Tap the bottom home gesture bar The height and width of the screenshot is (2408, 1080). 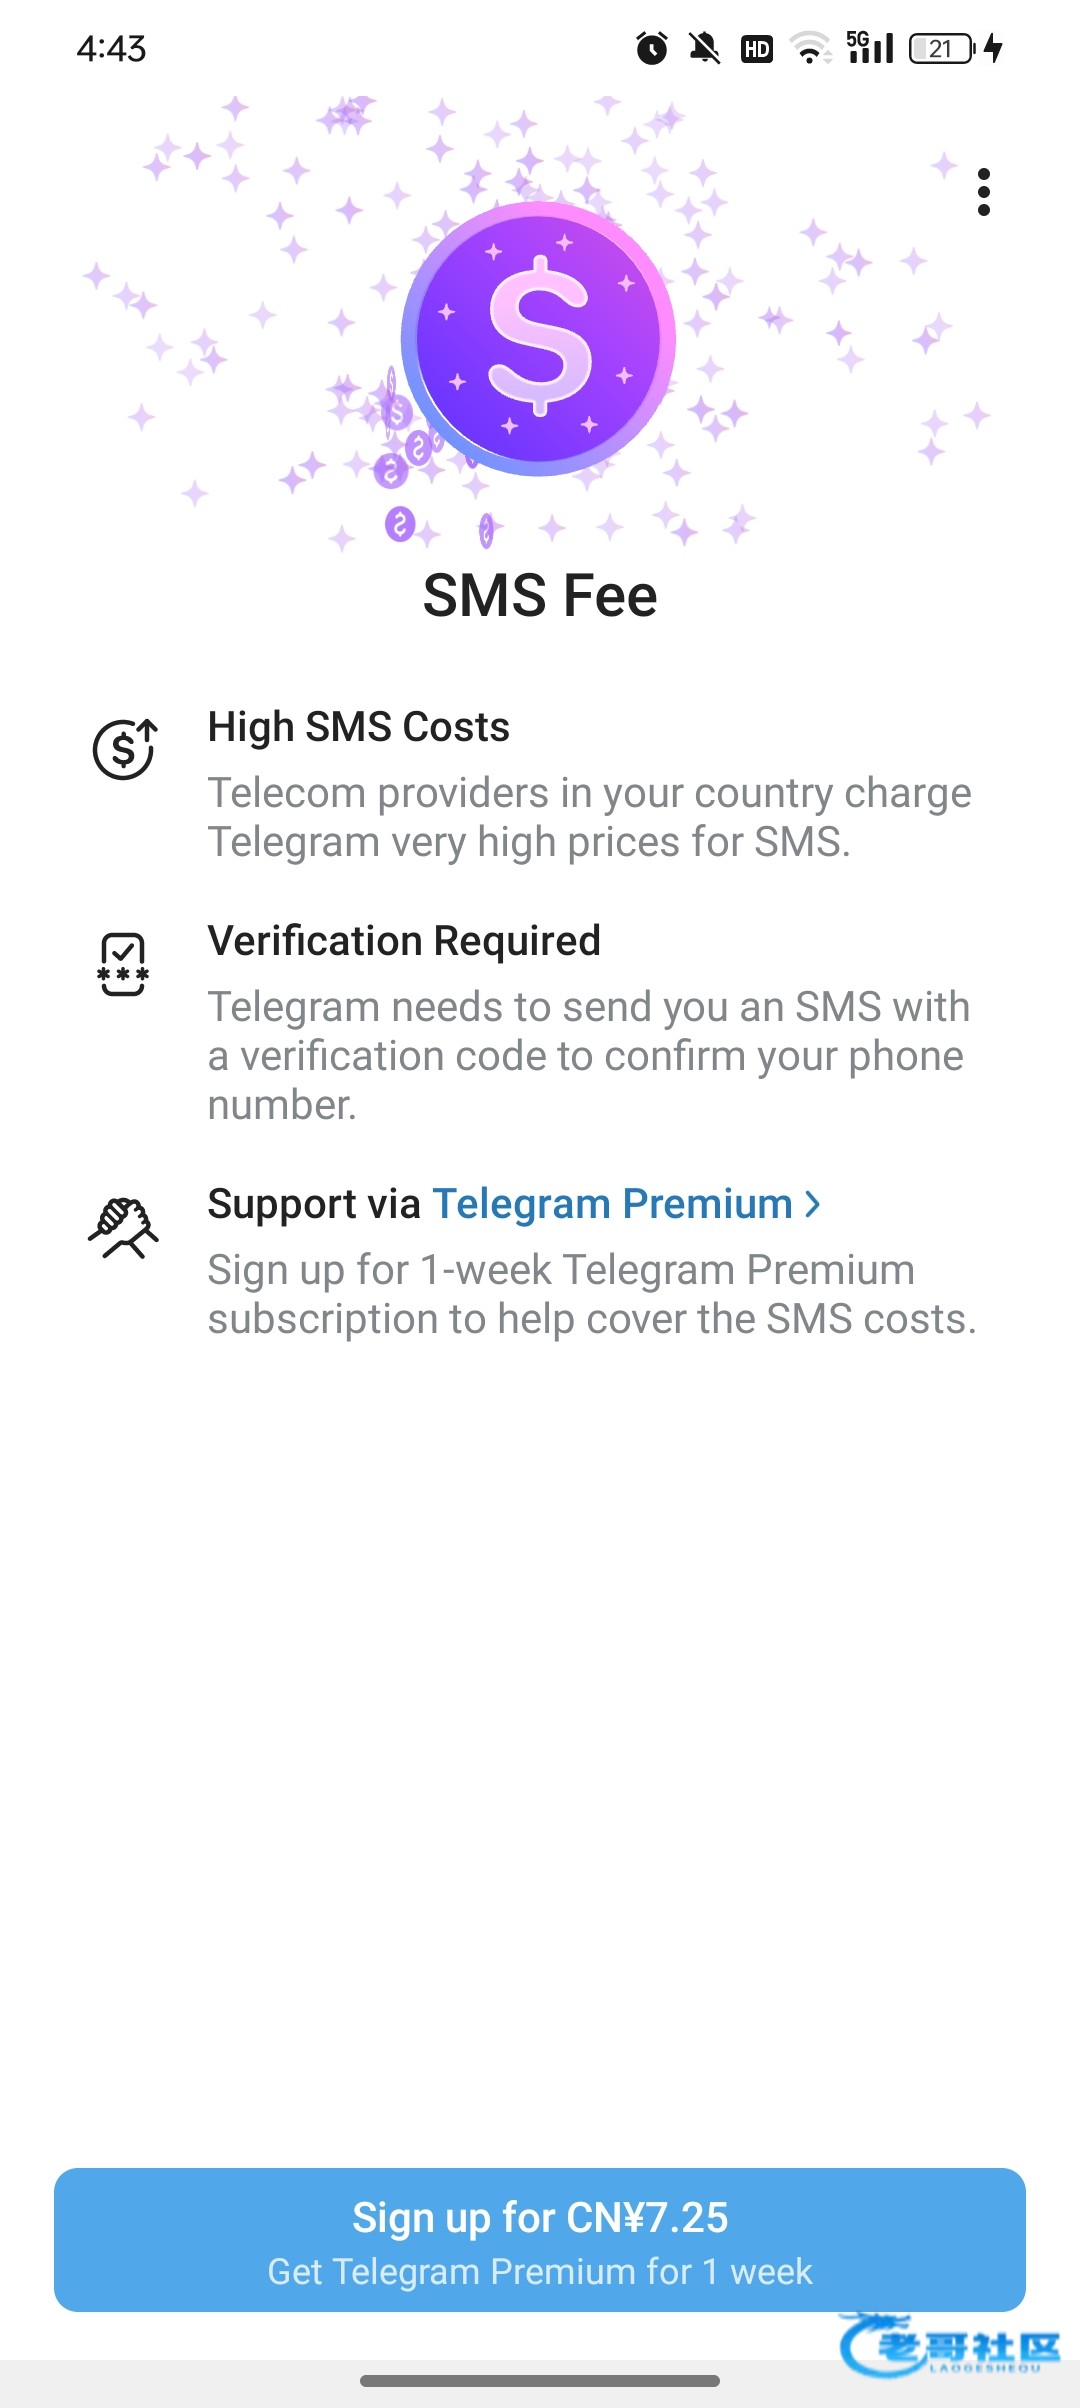click(540, 2381)
